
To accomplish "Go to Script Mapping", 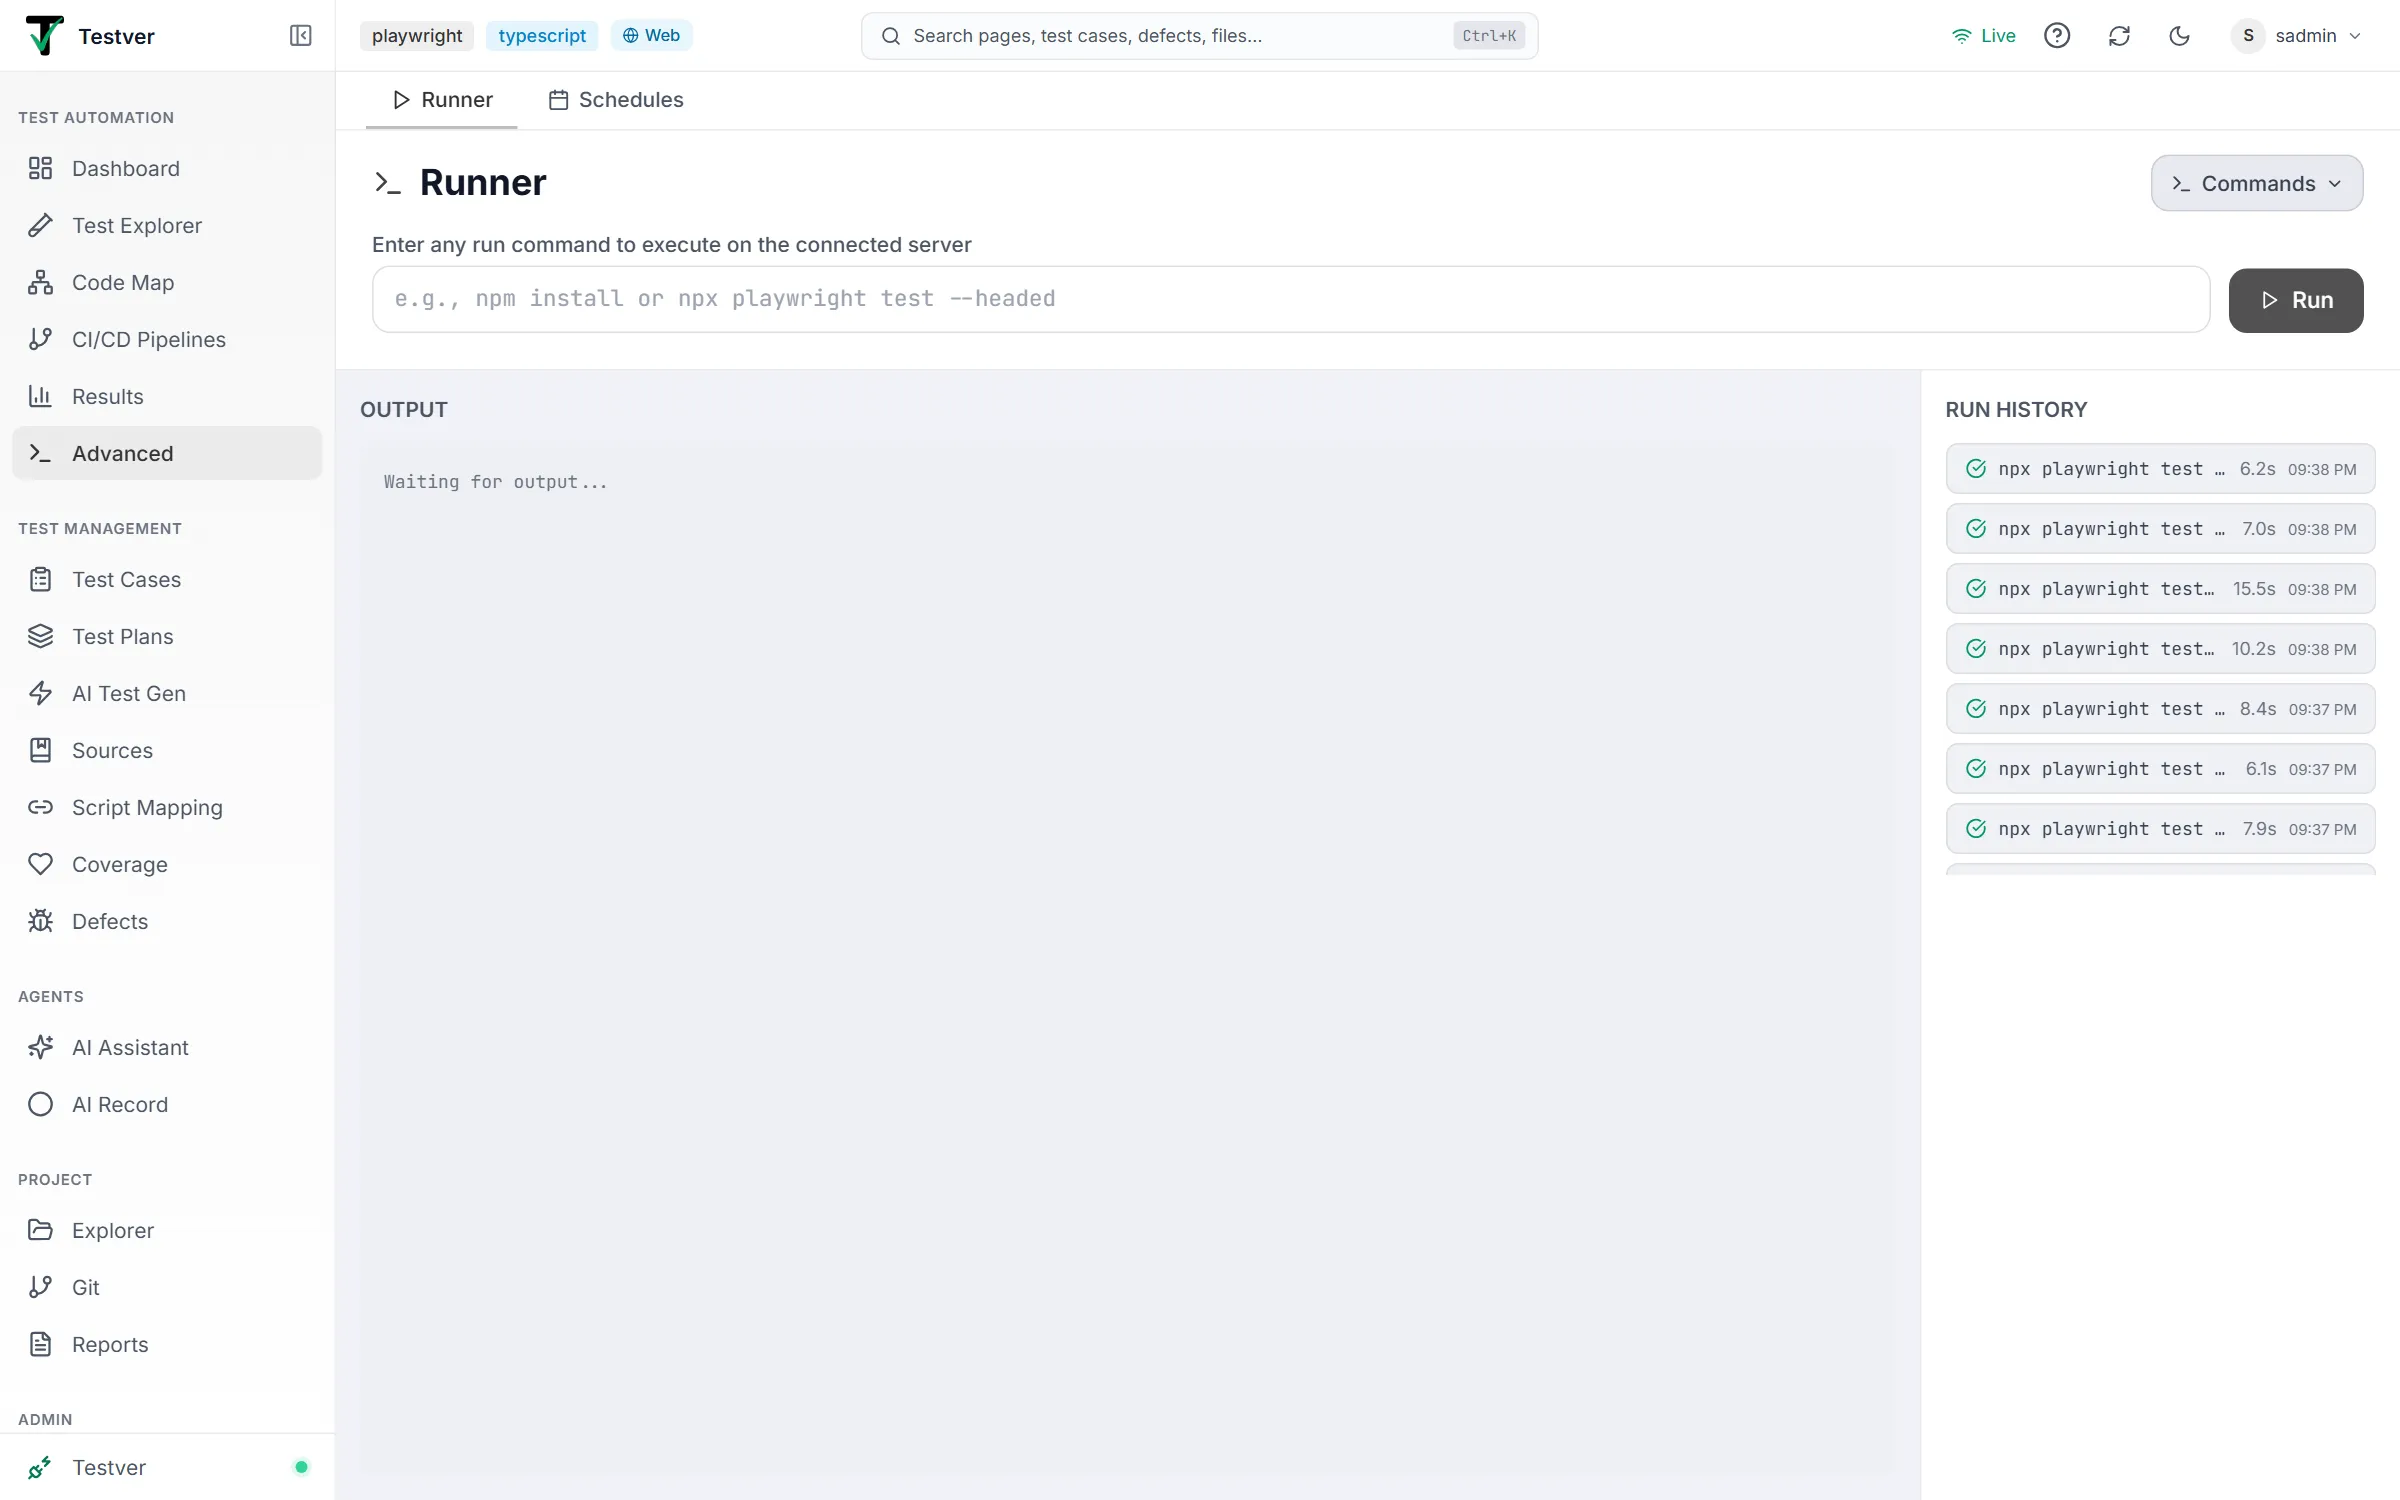I will pos(167,808).
